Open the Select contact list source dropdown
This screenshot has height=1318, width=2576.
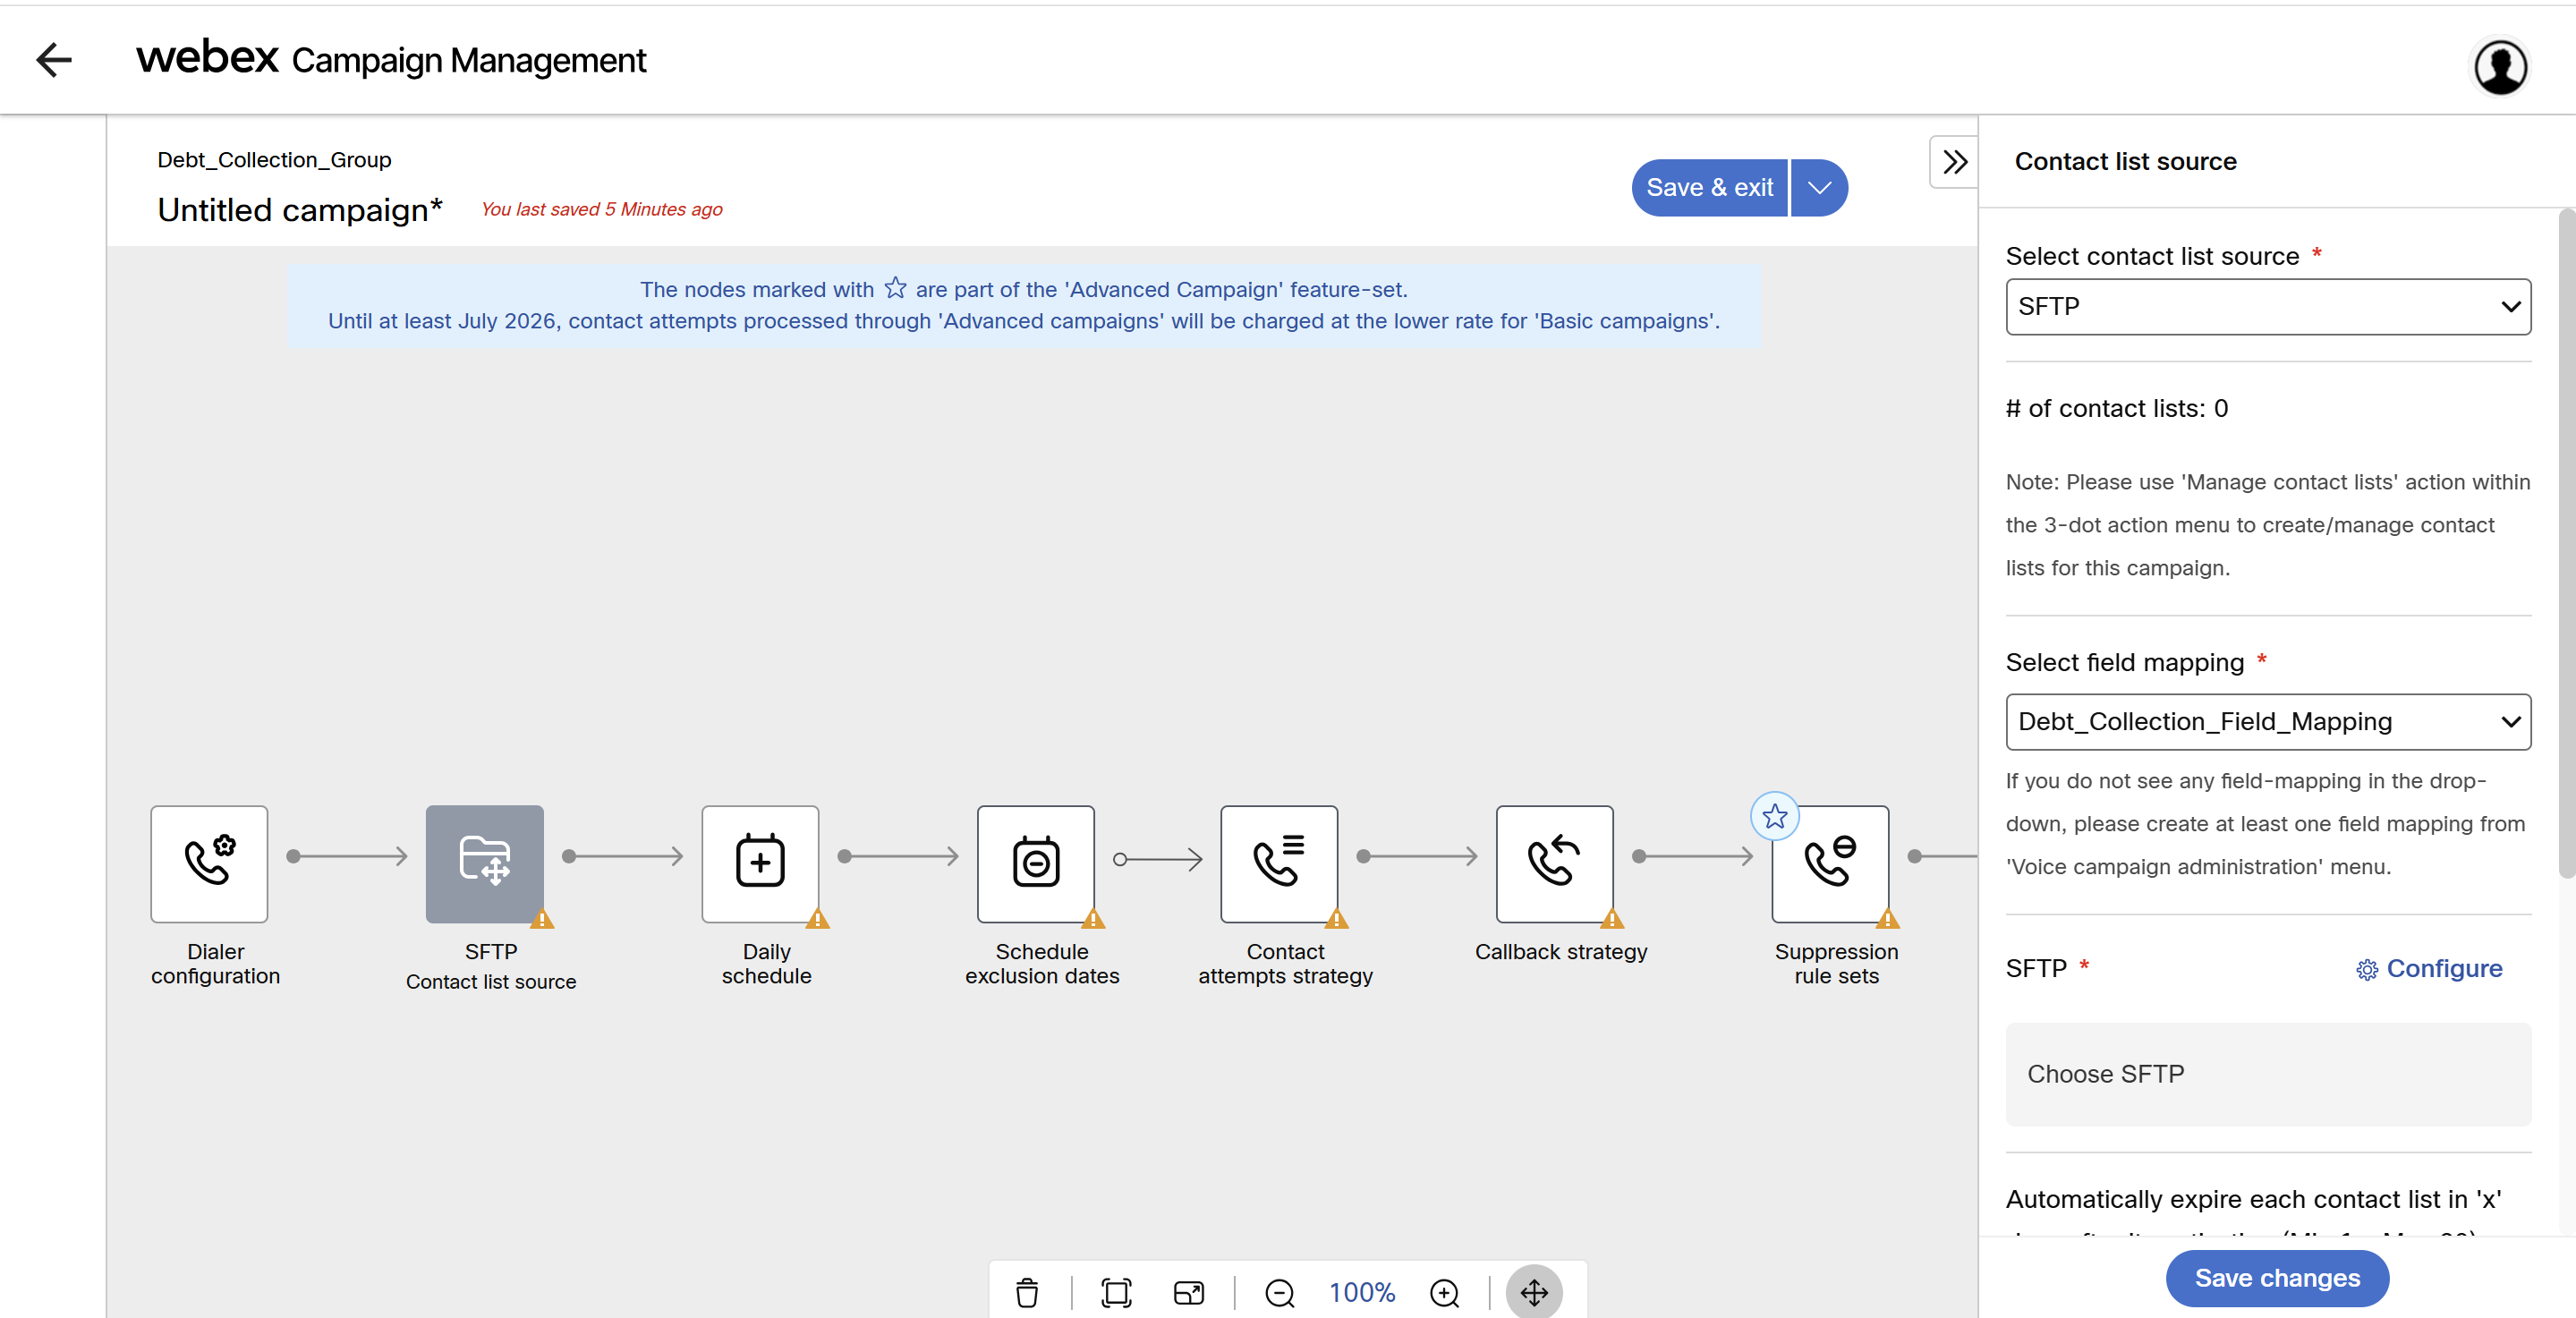[x=2267, y=306]
